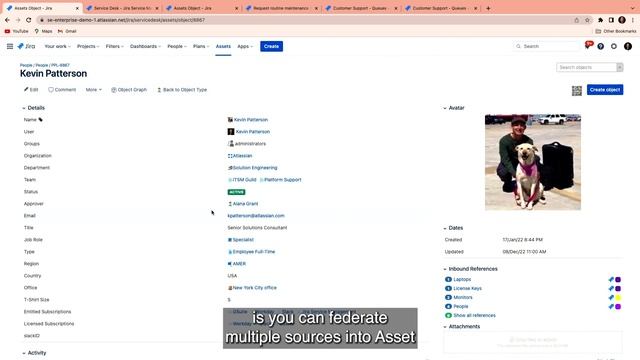Viewport: 640px width, 360px height.
Task: Click Show all references
Action: pyautogui.click(x=474, y=316)
